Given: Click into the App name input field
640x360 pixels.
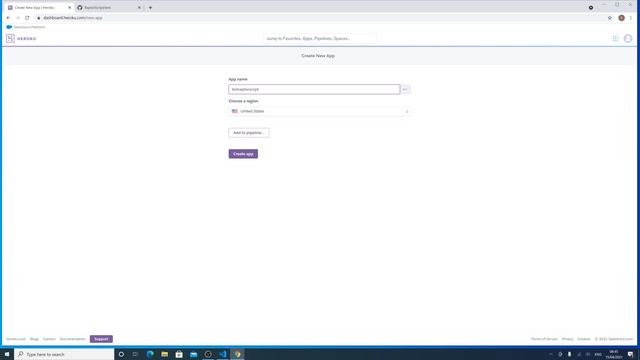Looking at the screenshot, I should pos(314,89).
